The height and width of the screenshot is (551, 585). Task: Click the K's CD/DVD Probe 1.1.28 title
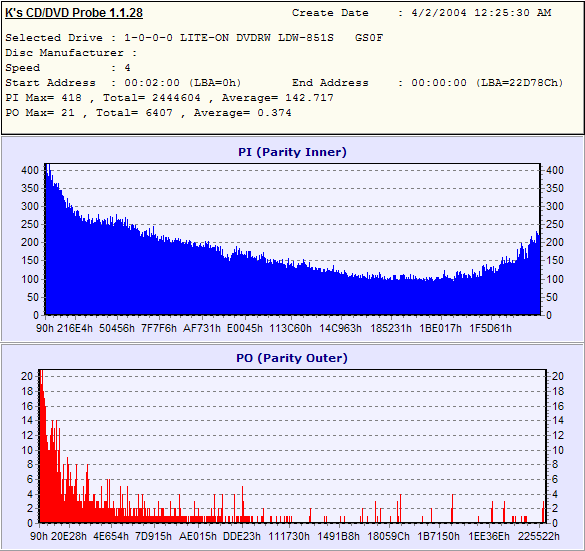pyautogui.click(x=74, y=13)
